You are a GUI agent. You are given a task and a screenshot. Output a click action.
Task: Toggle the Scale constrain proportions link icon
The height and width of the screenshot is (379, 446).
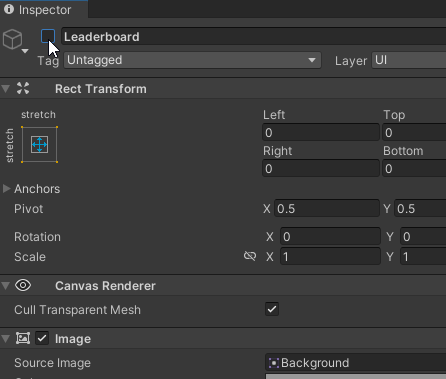click(x=250, y=256)
